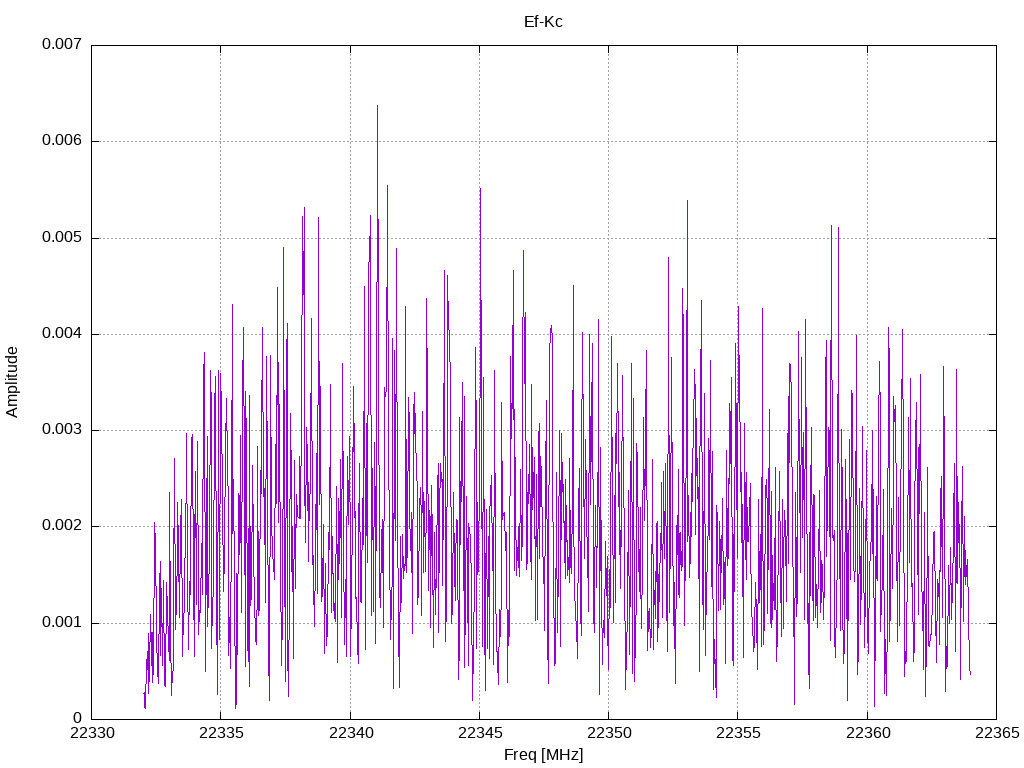Click the plot title Ef-Kc
Image resolution: width=1024 pixels, height=768 pixels.
click(x=543, y=22)
